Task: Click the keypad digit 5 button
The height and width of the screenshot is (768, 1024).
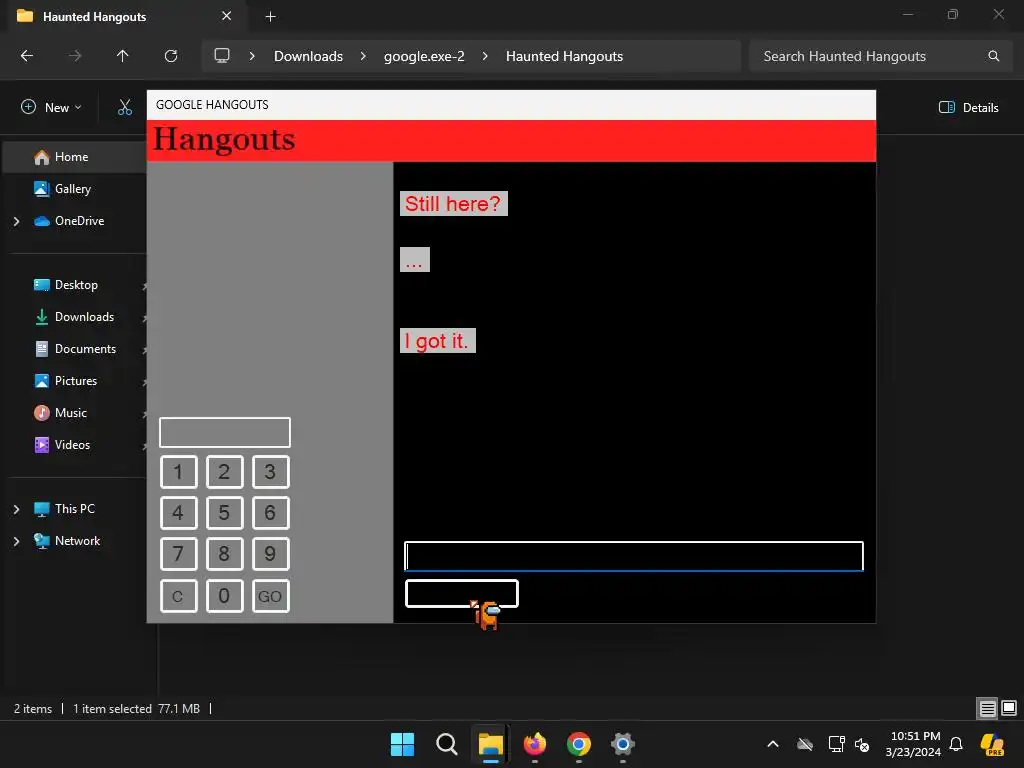Action: 225,513
